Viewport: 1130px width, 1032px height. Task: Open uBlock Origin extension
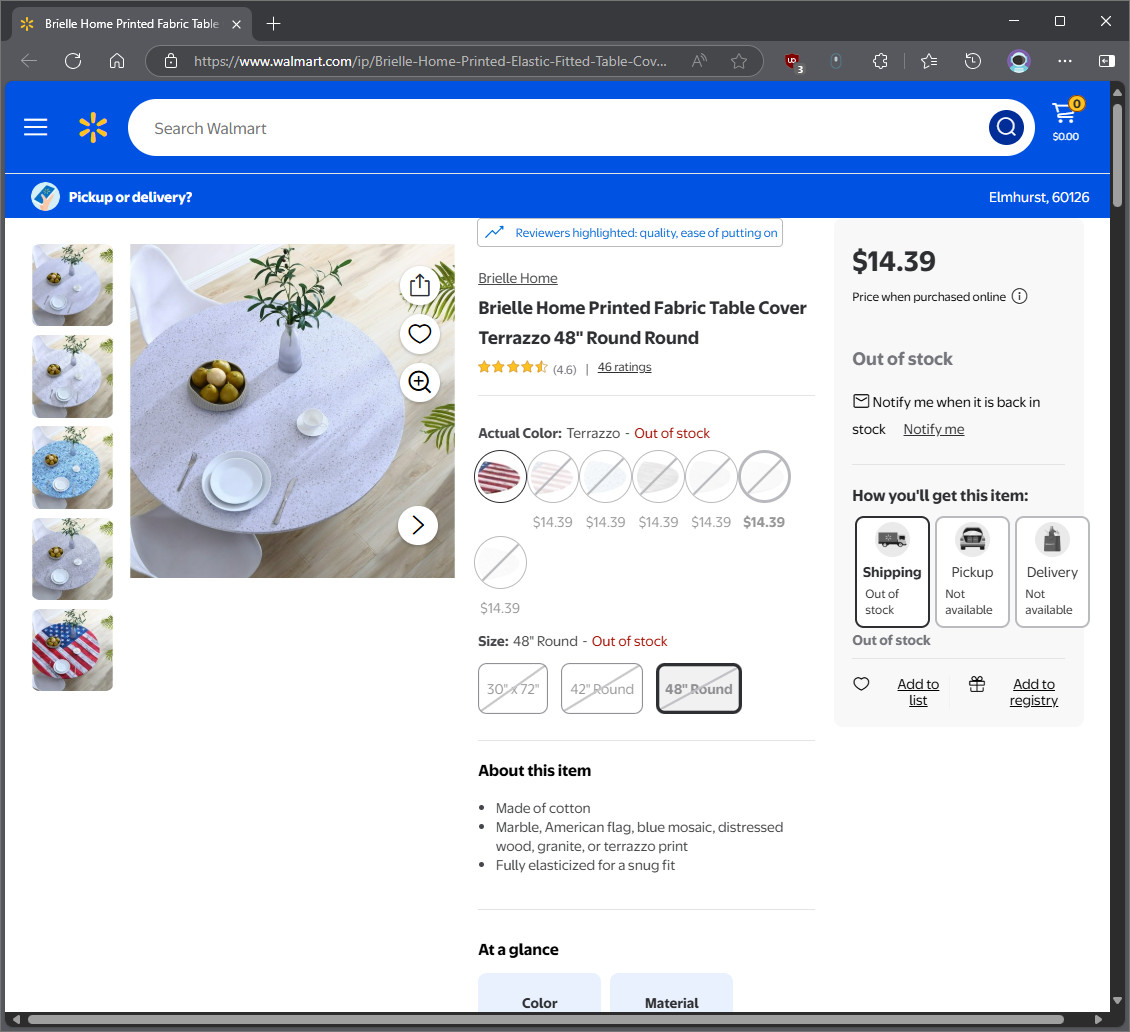pyautogui.click(x=793, y=63)
